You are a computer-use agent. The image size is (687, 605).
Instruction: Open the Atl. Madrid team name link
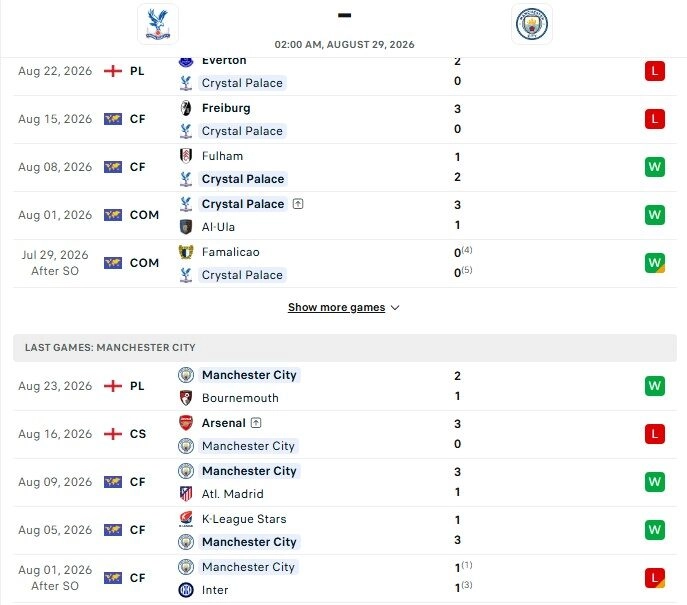click(233, 494)
